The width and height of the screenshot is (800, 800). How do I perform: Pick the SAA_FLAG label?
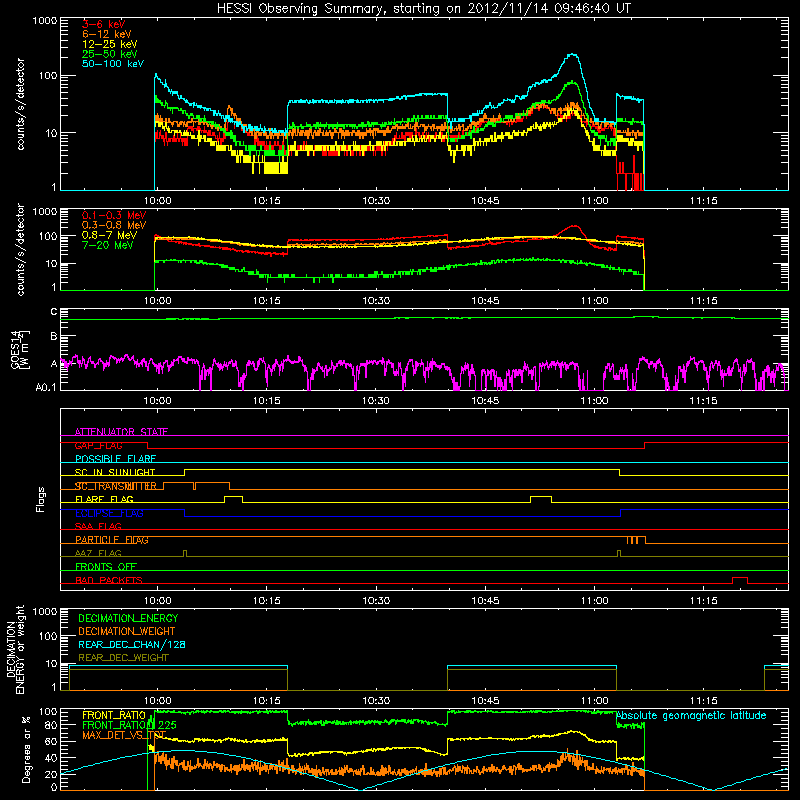click(98, 527)
